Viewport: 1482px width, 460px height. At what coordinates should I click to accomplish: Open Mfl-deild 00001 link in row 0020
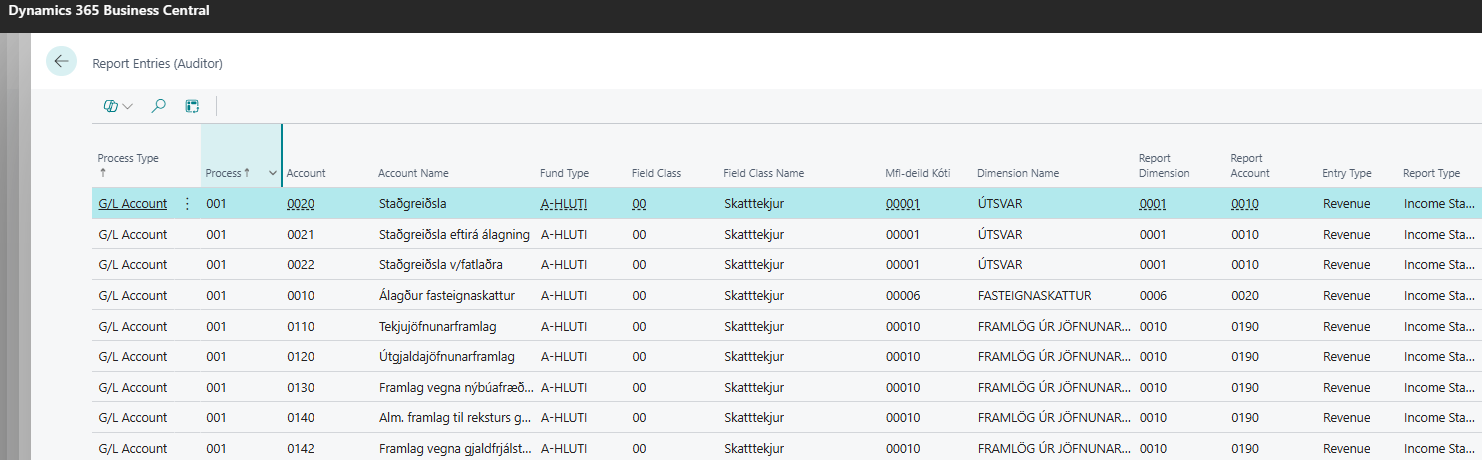(x=903, y=204)
